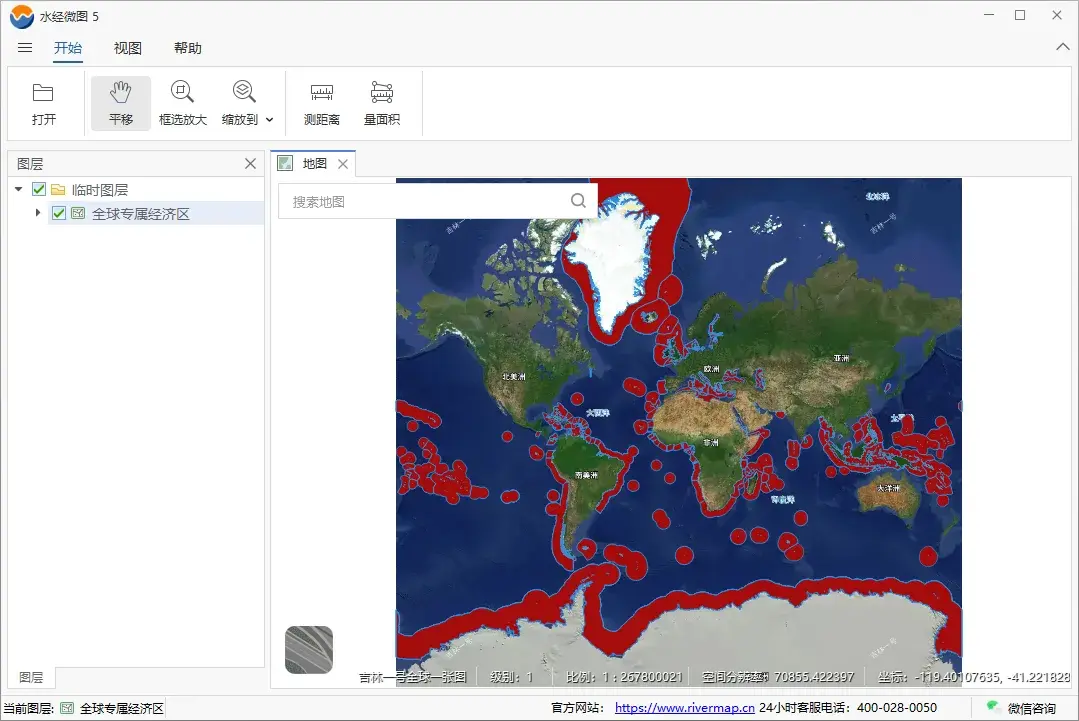Open the hamburger menu icon
Image resolution: width=1079 pixels, height=721 pixels.
(x=25, y=47)
